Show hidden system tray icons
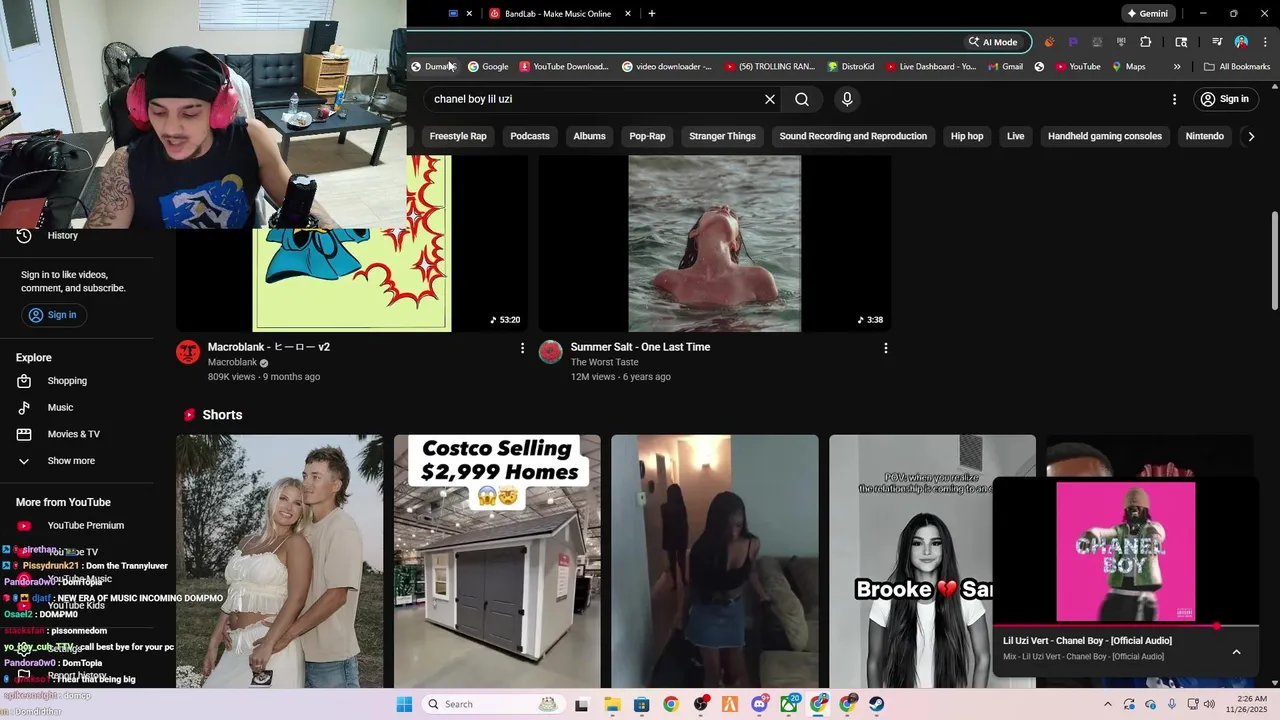1280x720 pixels. point(1107,704)
